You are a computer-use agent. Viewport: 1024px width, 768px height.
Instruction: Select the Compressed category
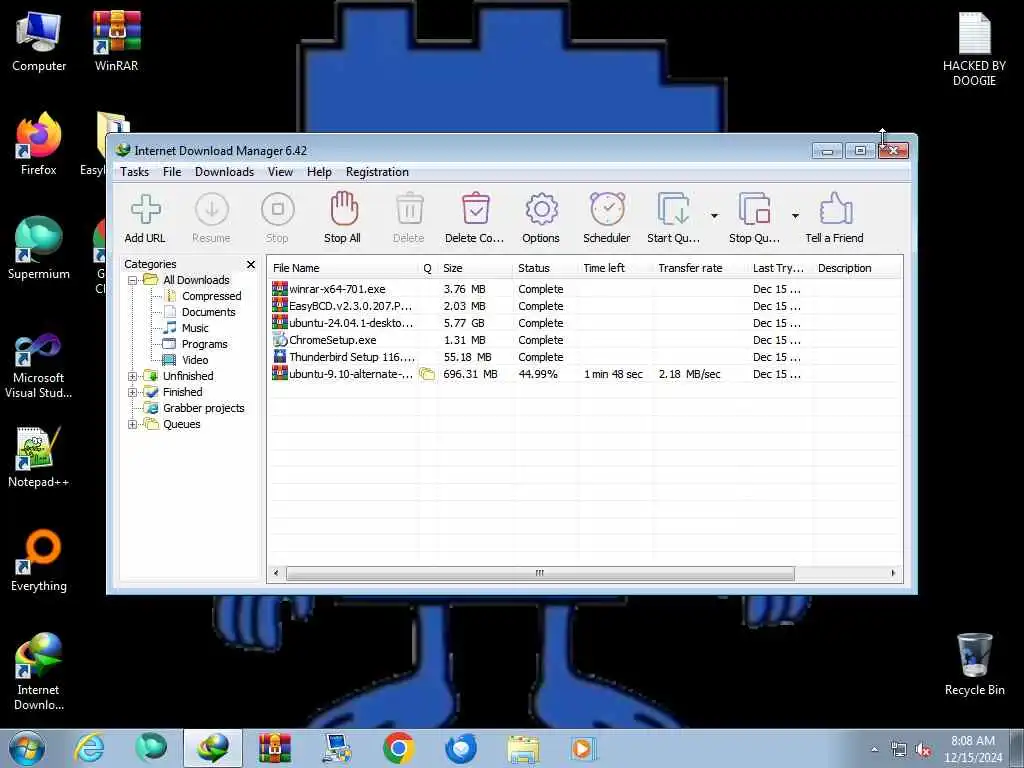pos(212,296)
